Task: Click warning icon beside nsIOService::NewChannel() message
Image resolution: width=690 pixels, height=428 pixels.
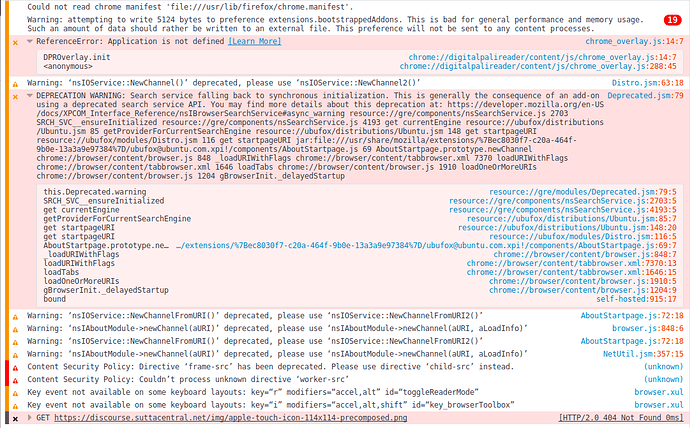Action: 15,84
